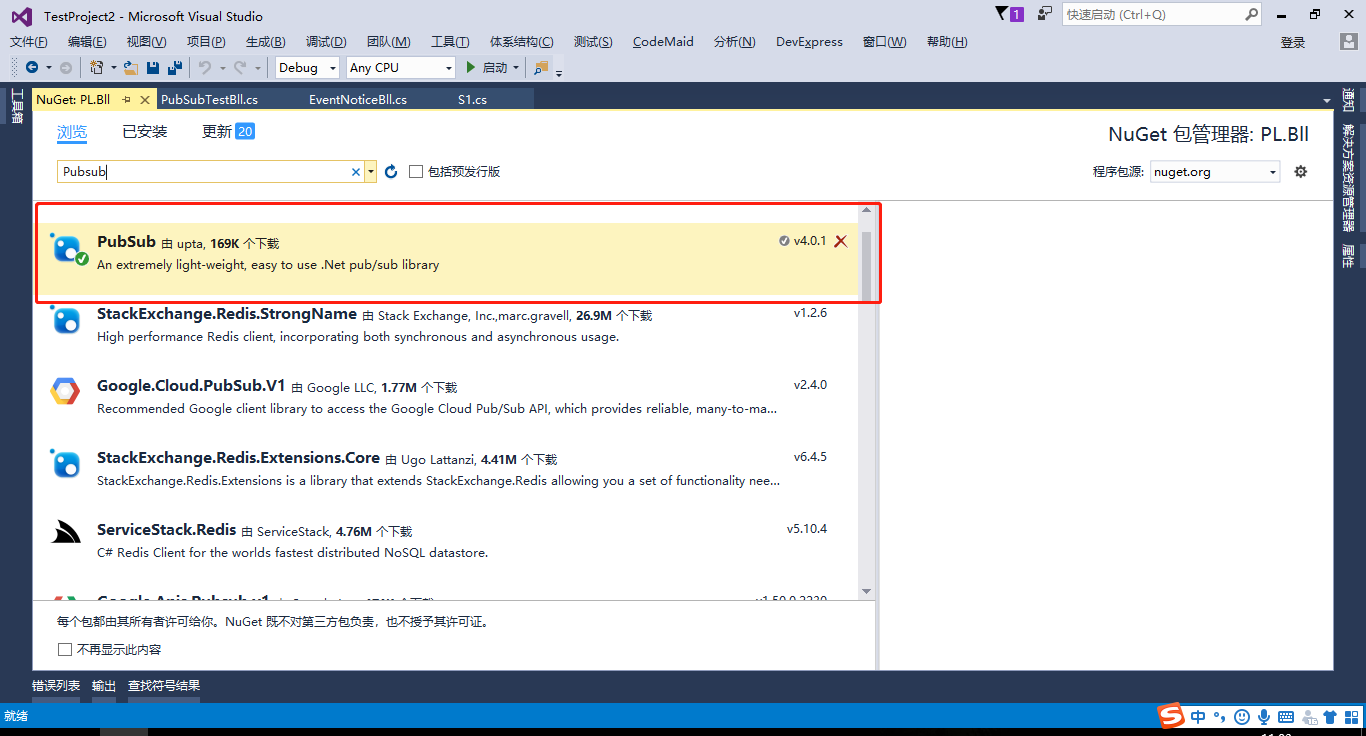Open NuGet settings gear icon
The width and height of the screenshot is (1366, 736).
[x=1301, y=172]
